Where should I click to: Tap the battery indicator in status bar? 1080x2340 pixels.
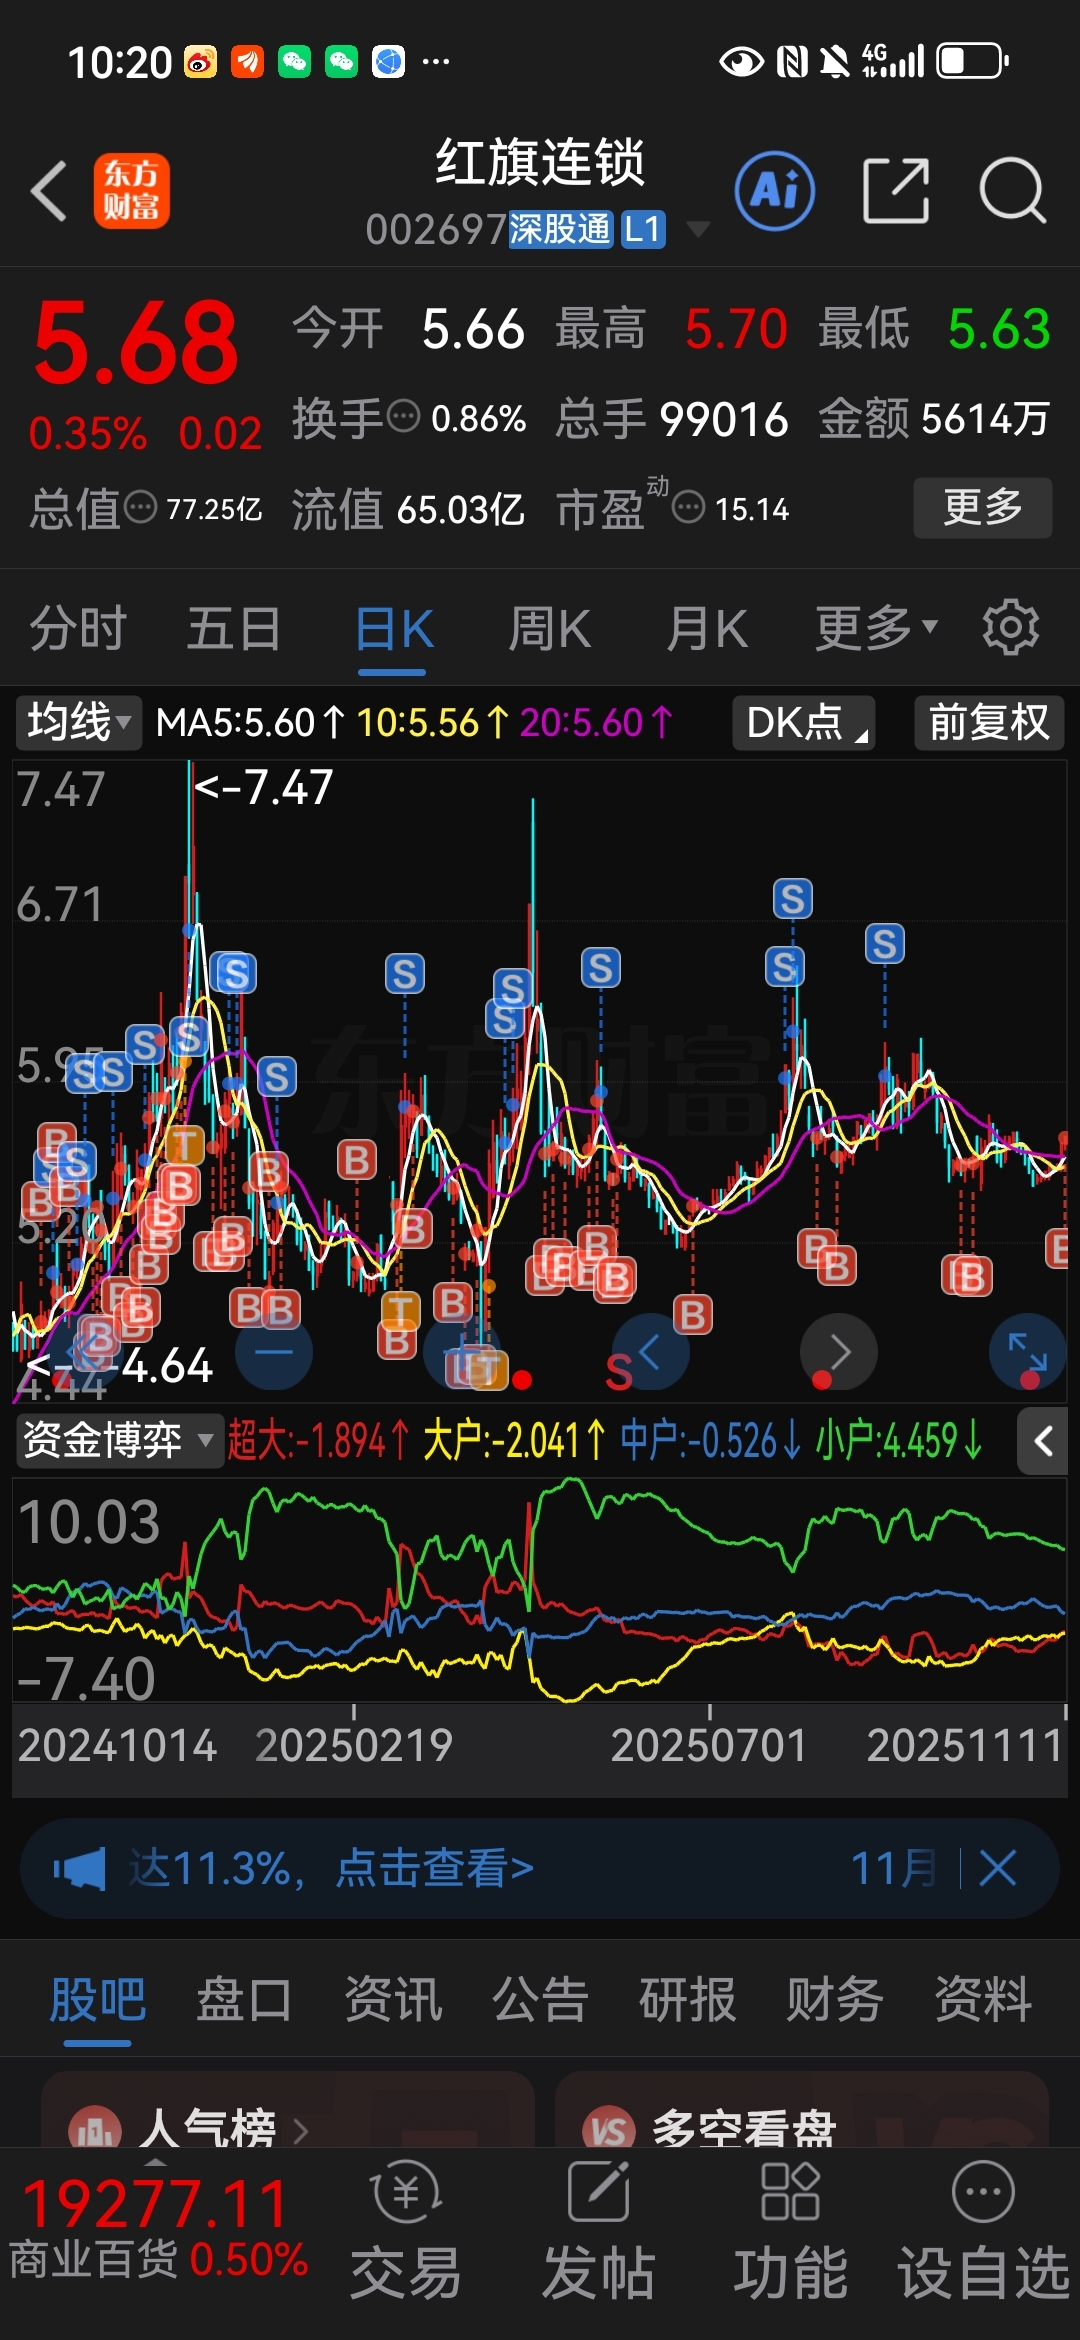click(972, 61)
